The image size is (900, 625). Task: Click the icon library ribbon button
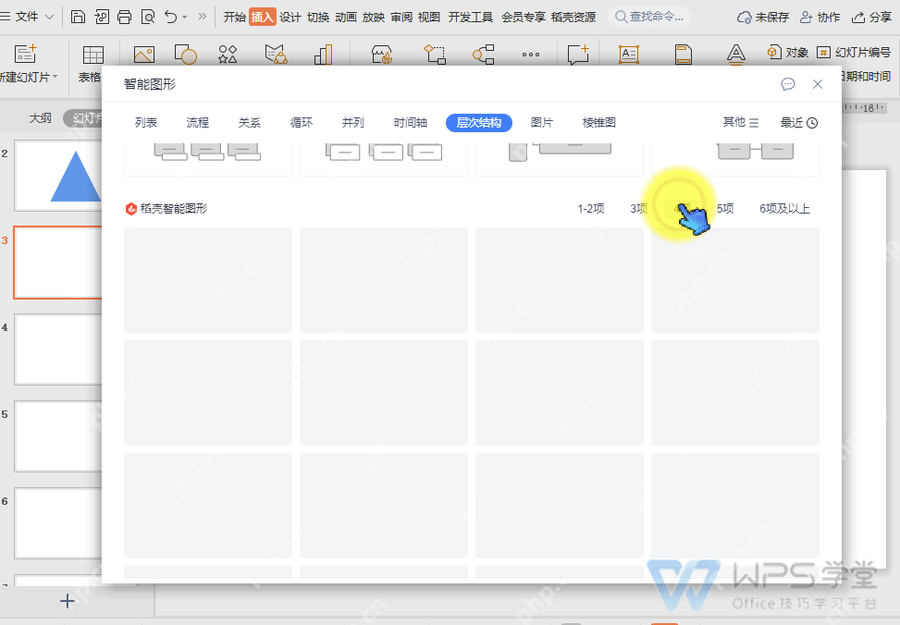[227, 55]
